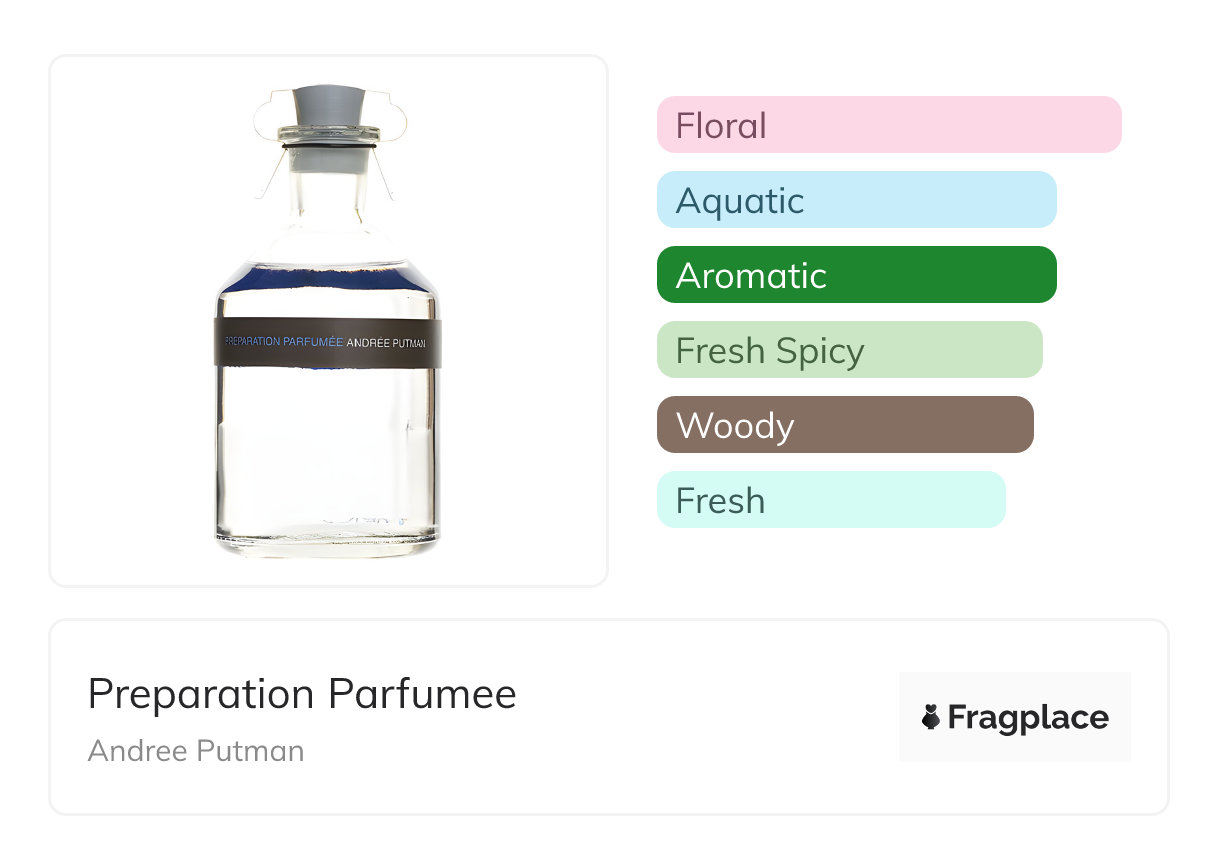
Task: Click the Andree Putman brand name
Action: (196, 751)
